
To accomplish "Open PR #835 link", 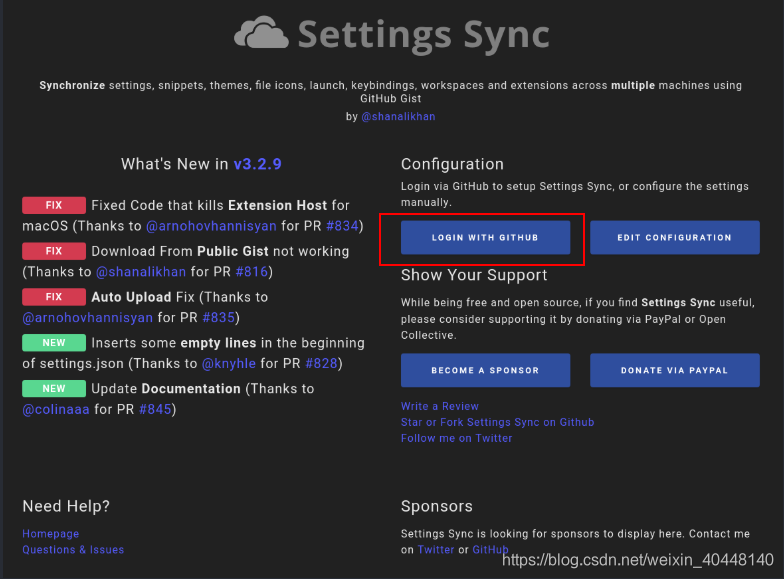I will (x=219, y=318).
